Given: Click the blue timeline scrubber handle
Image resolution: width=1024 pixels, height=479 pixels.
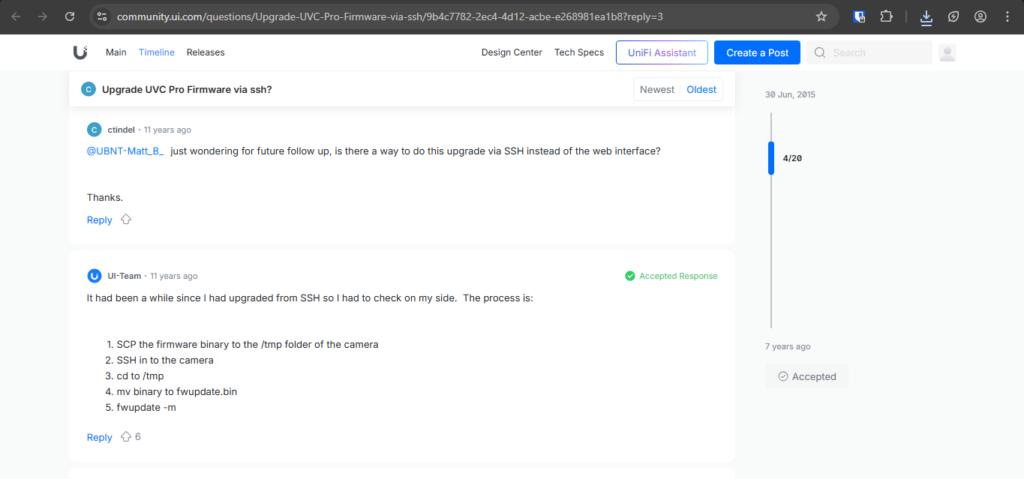Looking at the screenshot, I should click(x=771, y=158).
